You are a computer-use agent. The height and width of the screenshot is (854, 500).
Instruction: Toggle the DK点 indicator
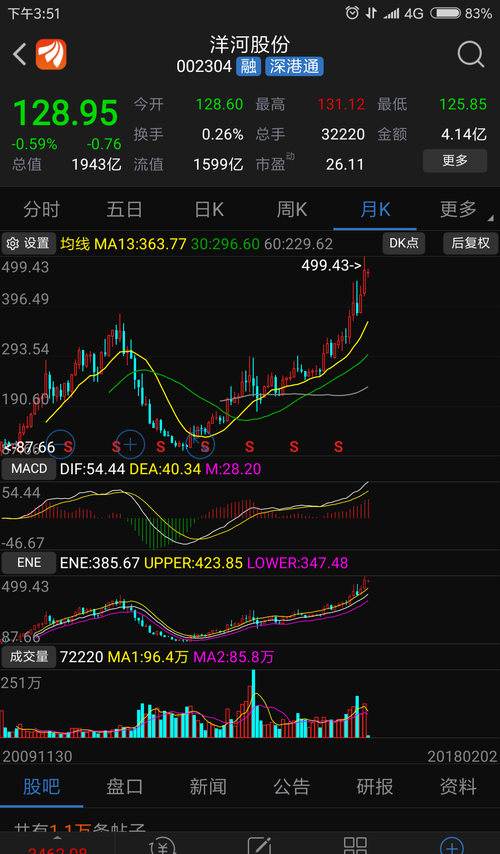[x=404, y=243]
